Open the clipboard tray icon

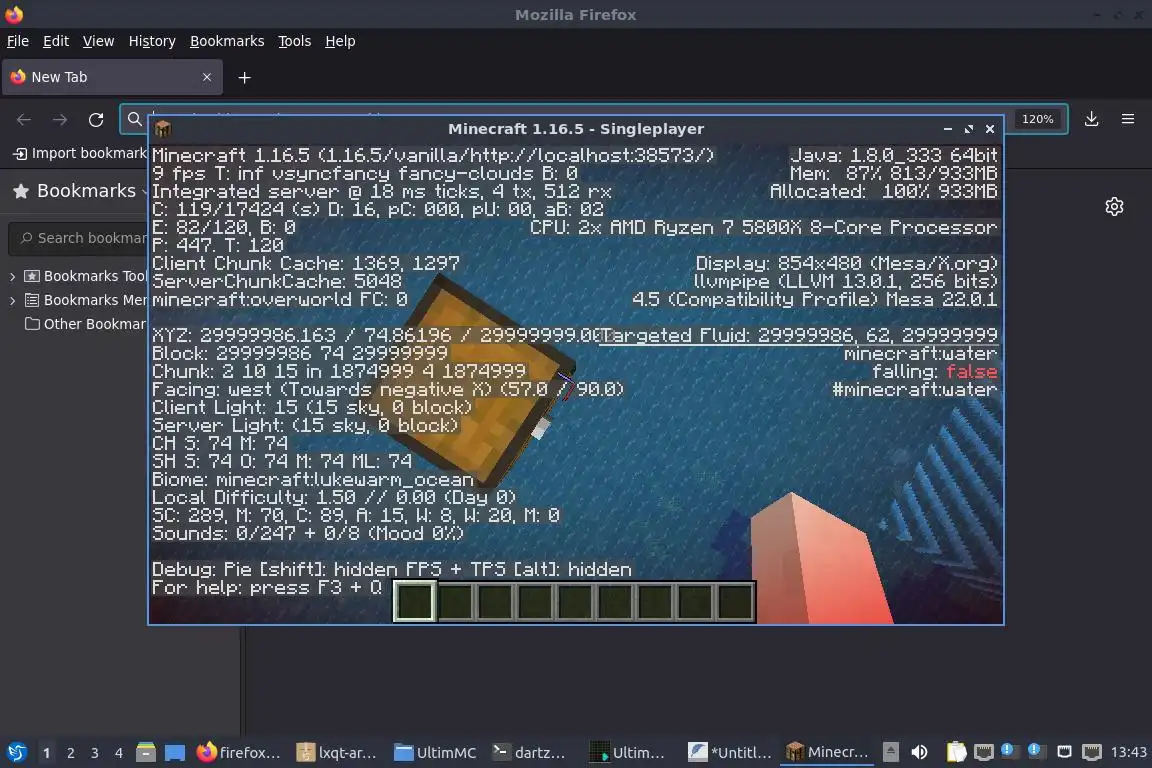click(x=956, y=752)
